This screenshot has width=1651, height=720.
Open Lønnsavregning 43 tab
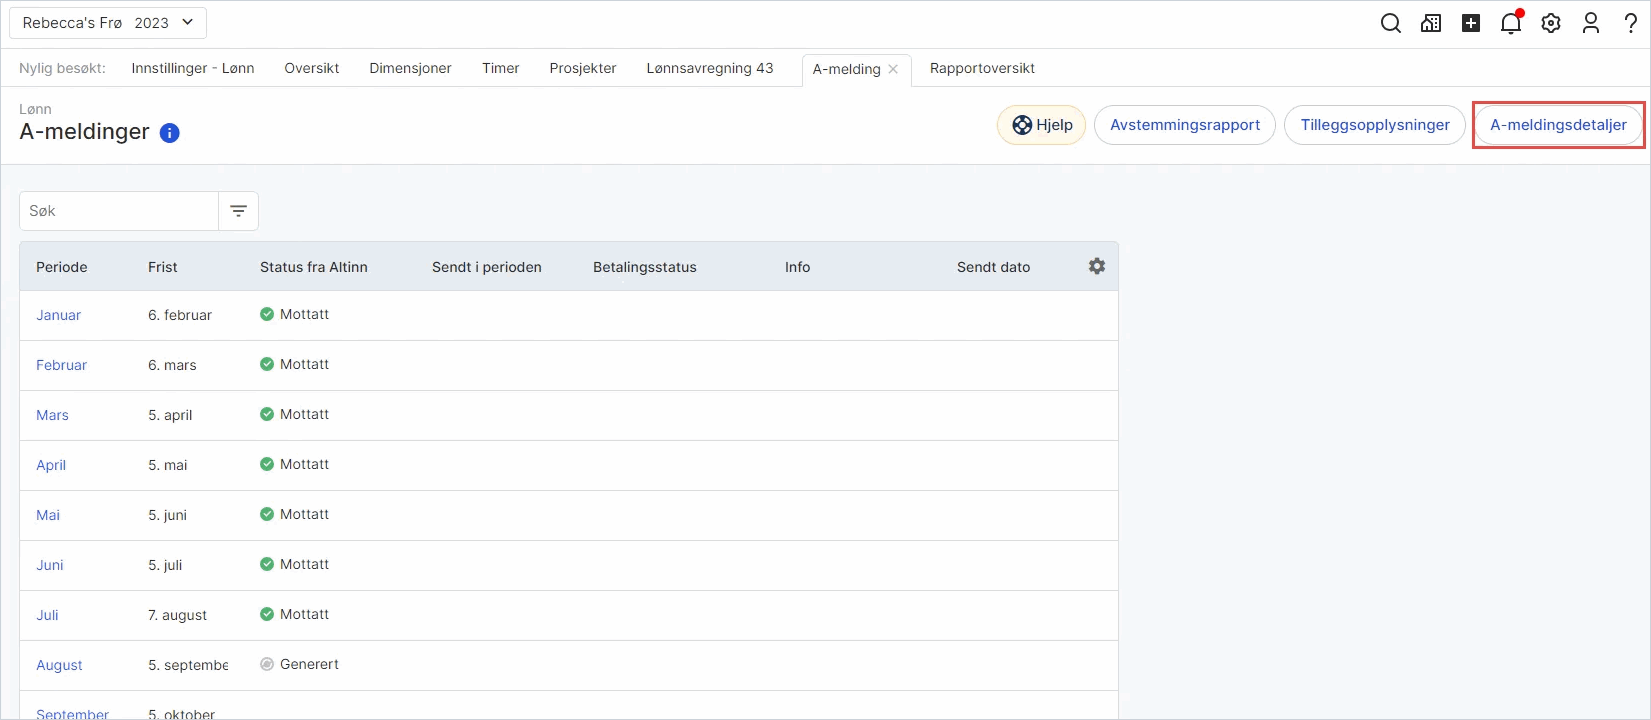click(710, 68)
